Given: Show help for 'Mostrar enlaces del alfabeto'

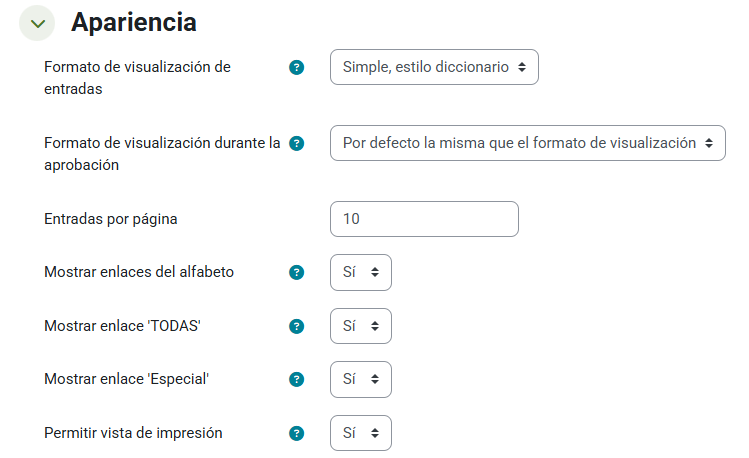Looking at the screenshot, I should pos(296,272).
